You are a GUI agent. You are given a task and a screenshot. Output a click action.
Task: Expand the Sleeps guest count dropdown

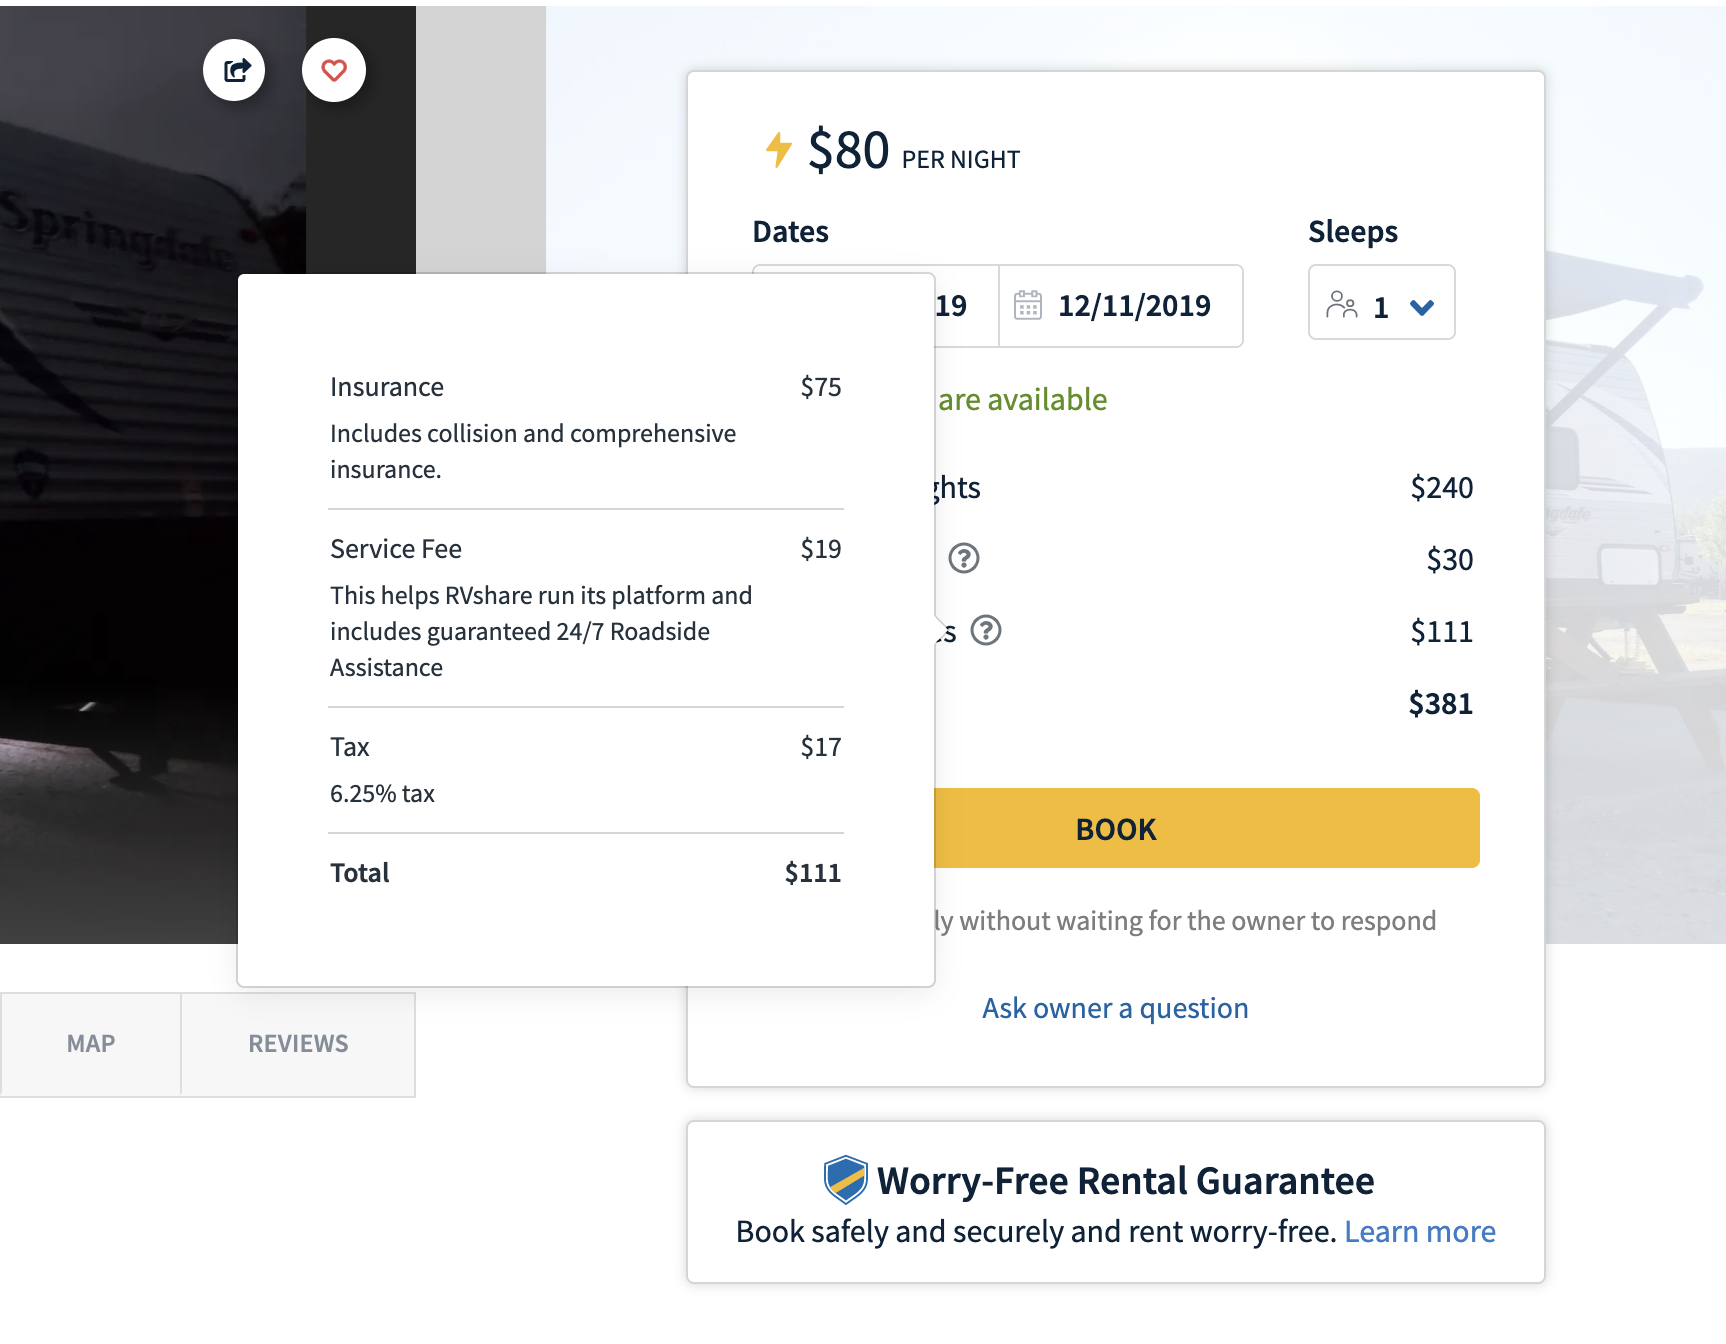tap(1381, 305)
